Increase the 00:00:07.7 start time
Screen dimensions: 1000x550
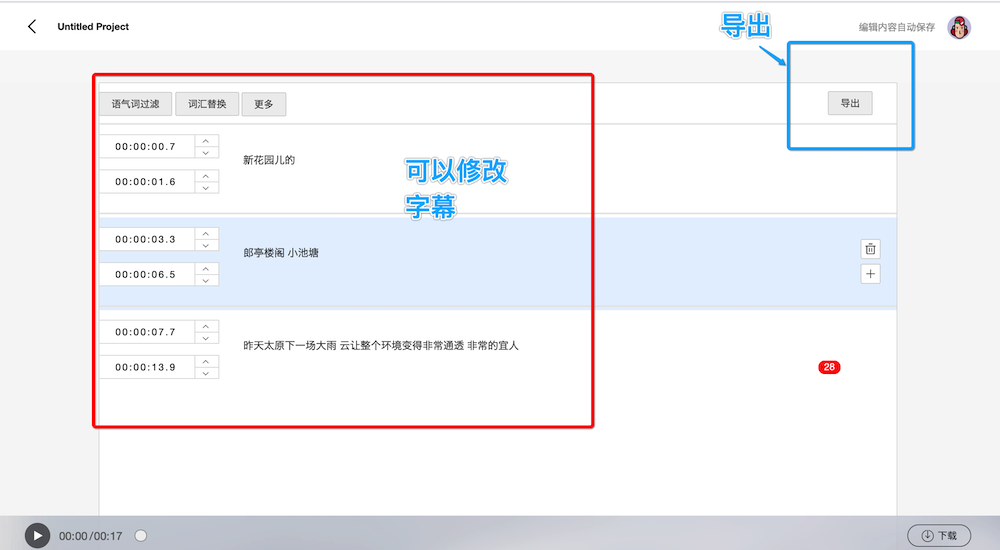(205, 326)
